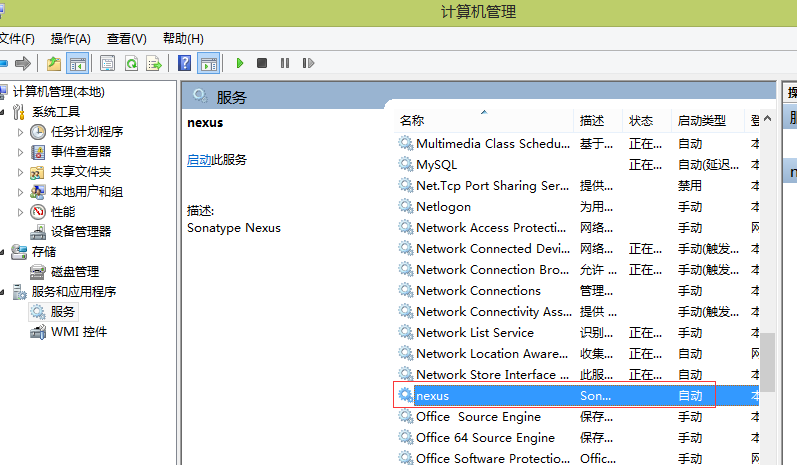
Task: Select 服务和应用程序 tree item
Action: (x=74, y=292)
